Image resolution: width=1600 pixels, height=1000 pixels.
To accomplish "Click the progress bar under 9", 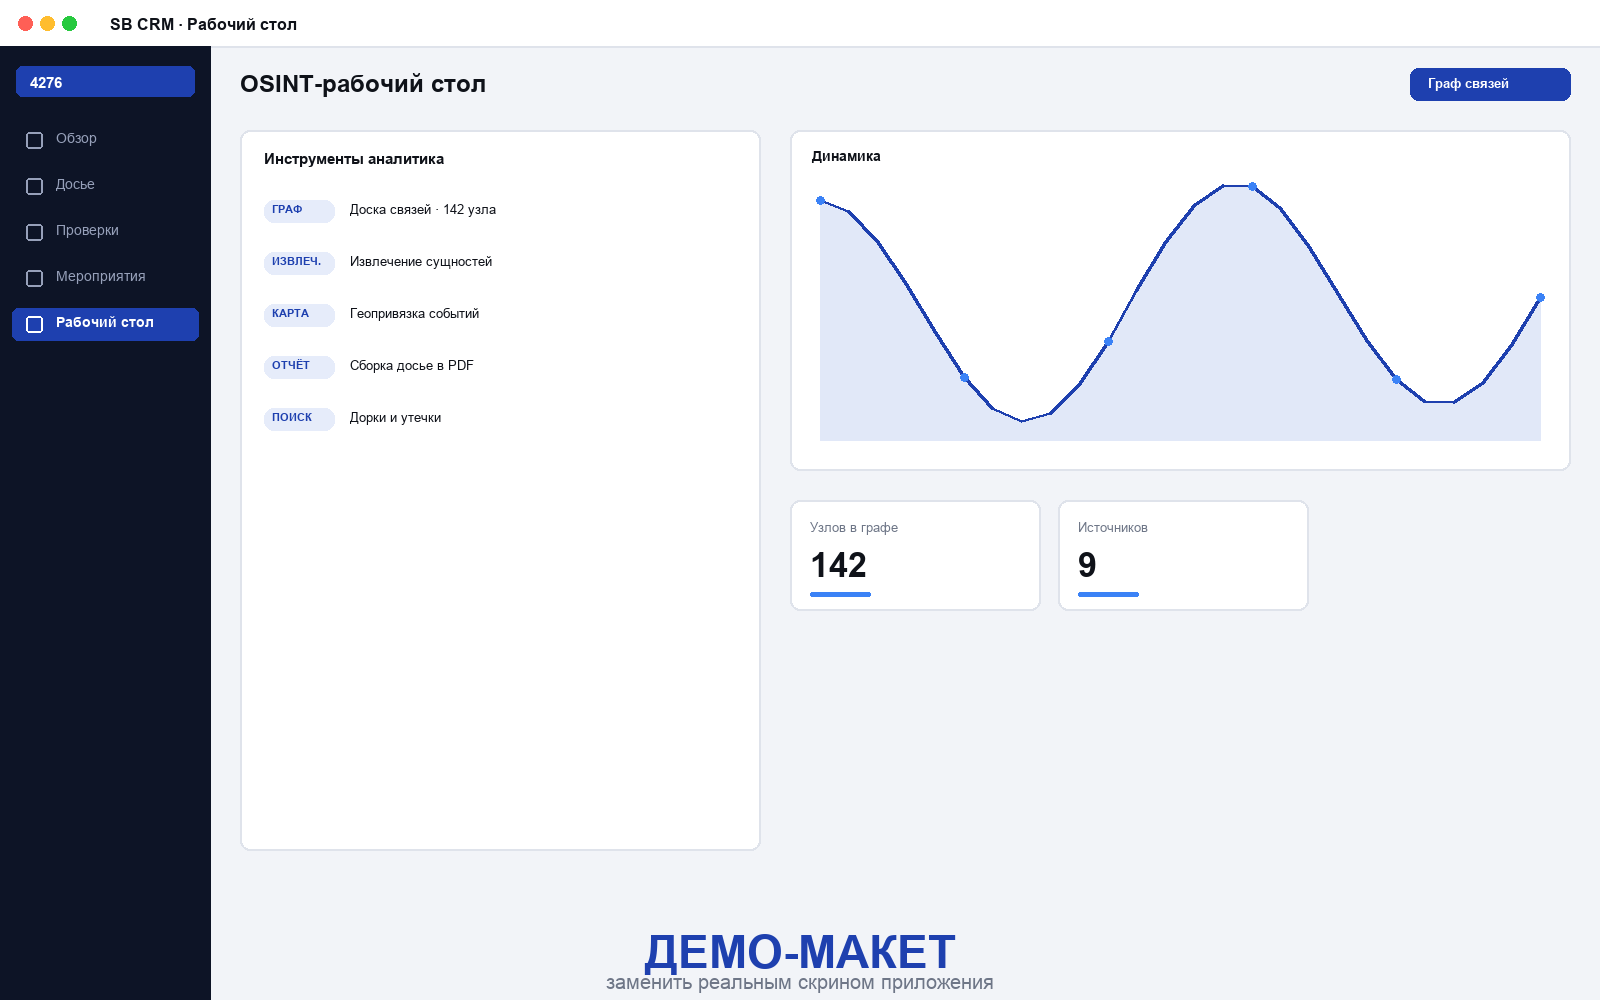I will pyautogui.click(x=1108, y=595).
